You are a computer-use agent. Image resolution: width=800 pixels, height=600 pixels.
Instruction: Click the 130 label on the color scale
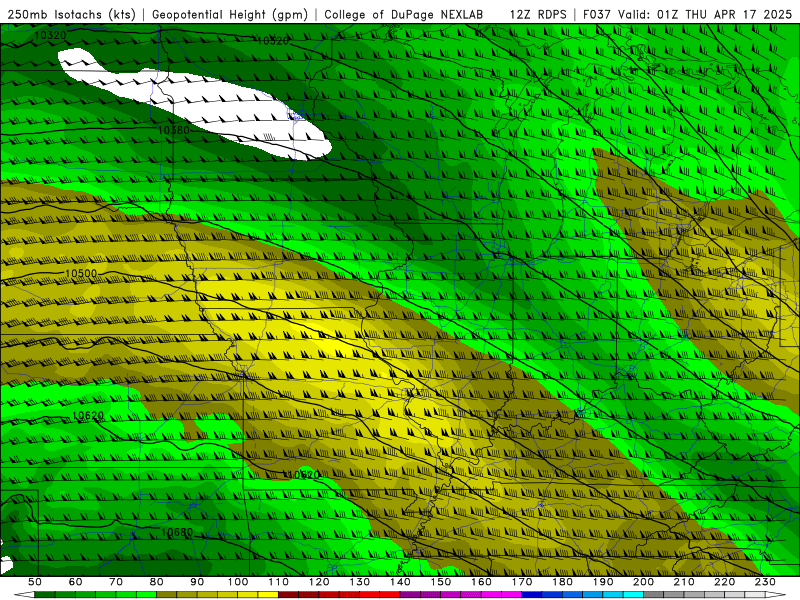360,582
